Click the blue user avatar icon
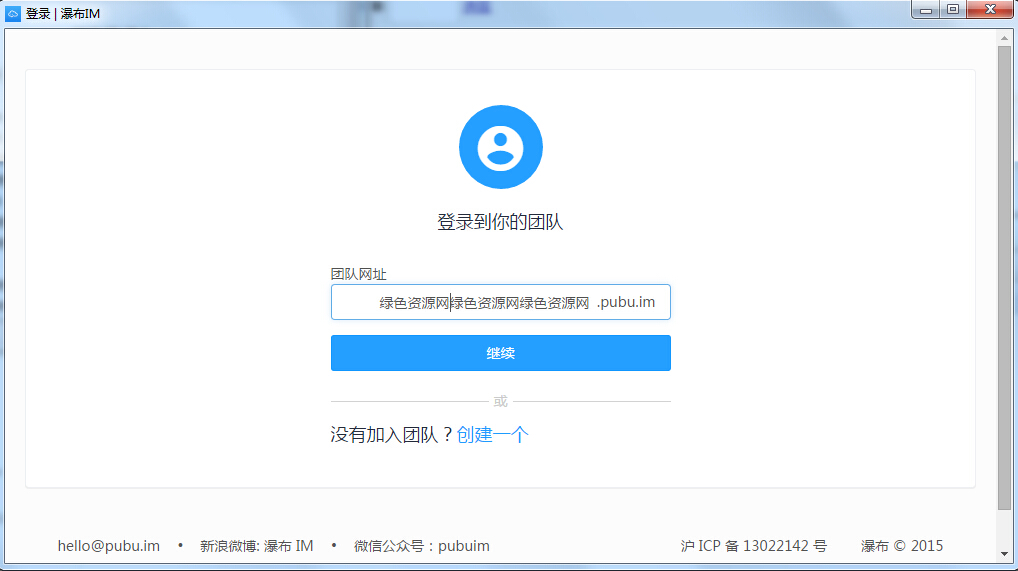 [500, 147]
